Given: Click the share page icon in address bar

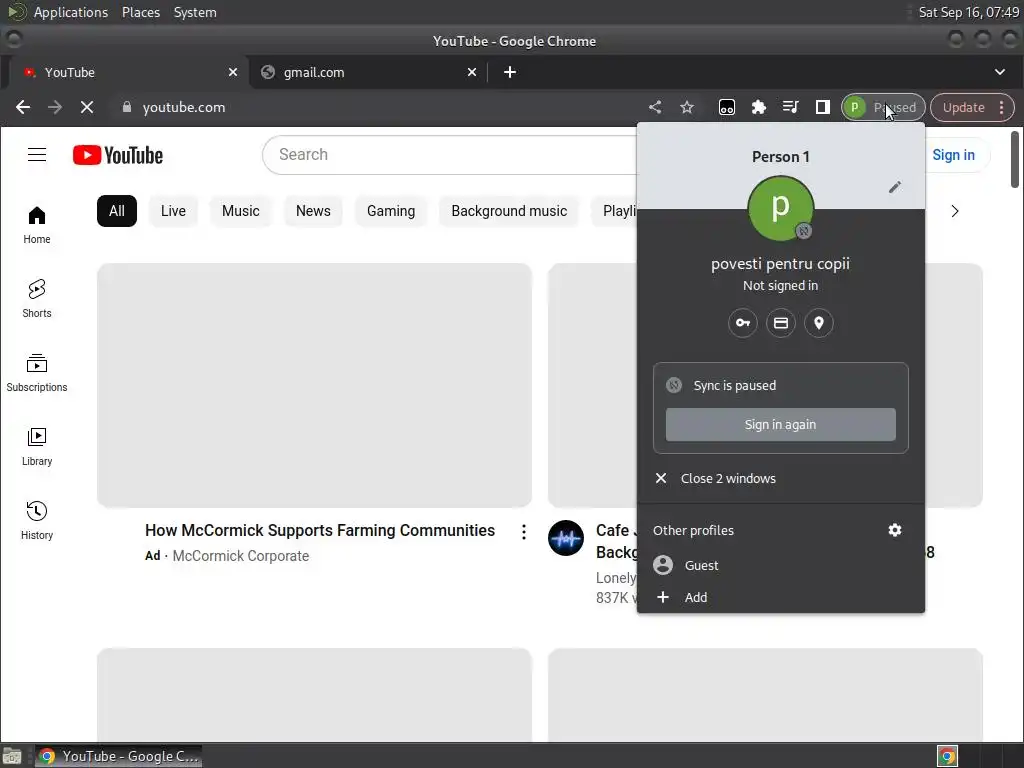Looking at the screenshot, I should [x=655, y=107].
